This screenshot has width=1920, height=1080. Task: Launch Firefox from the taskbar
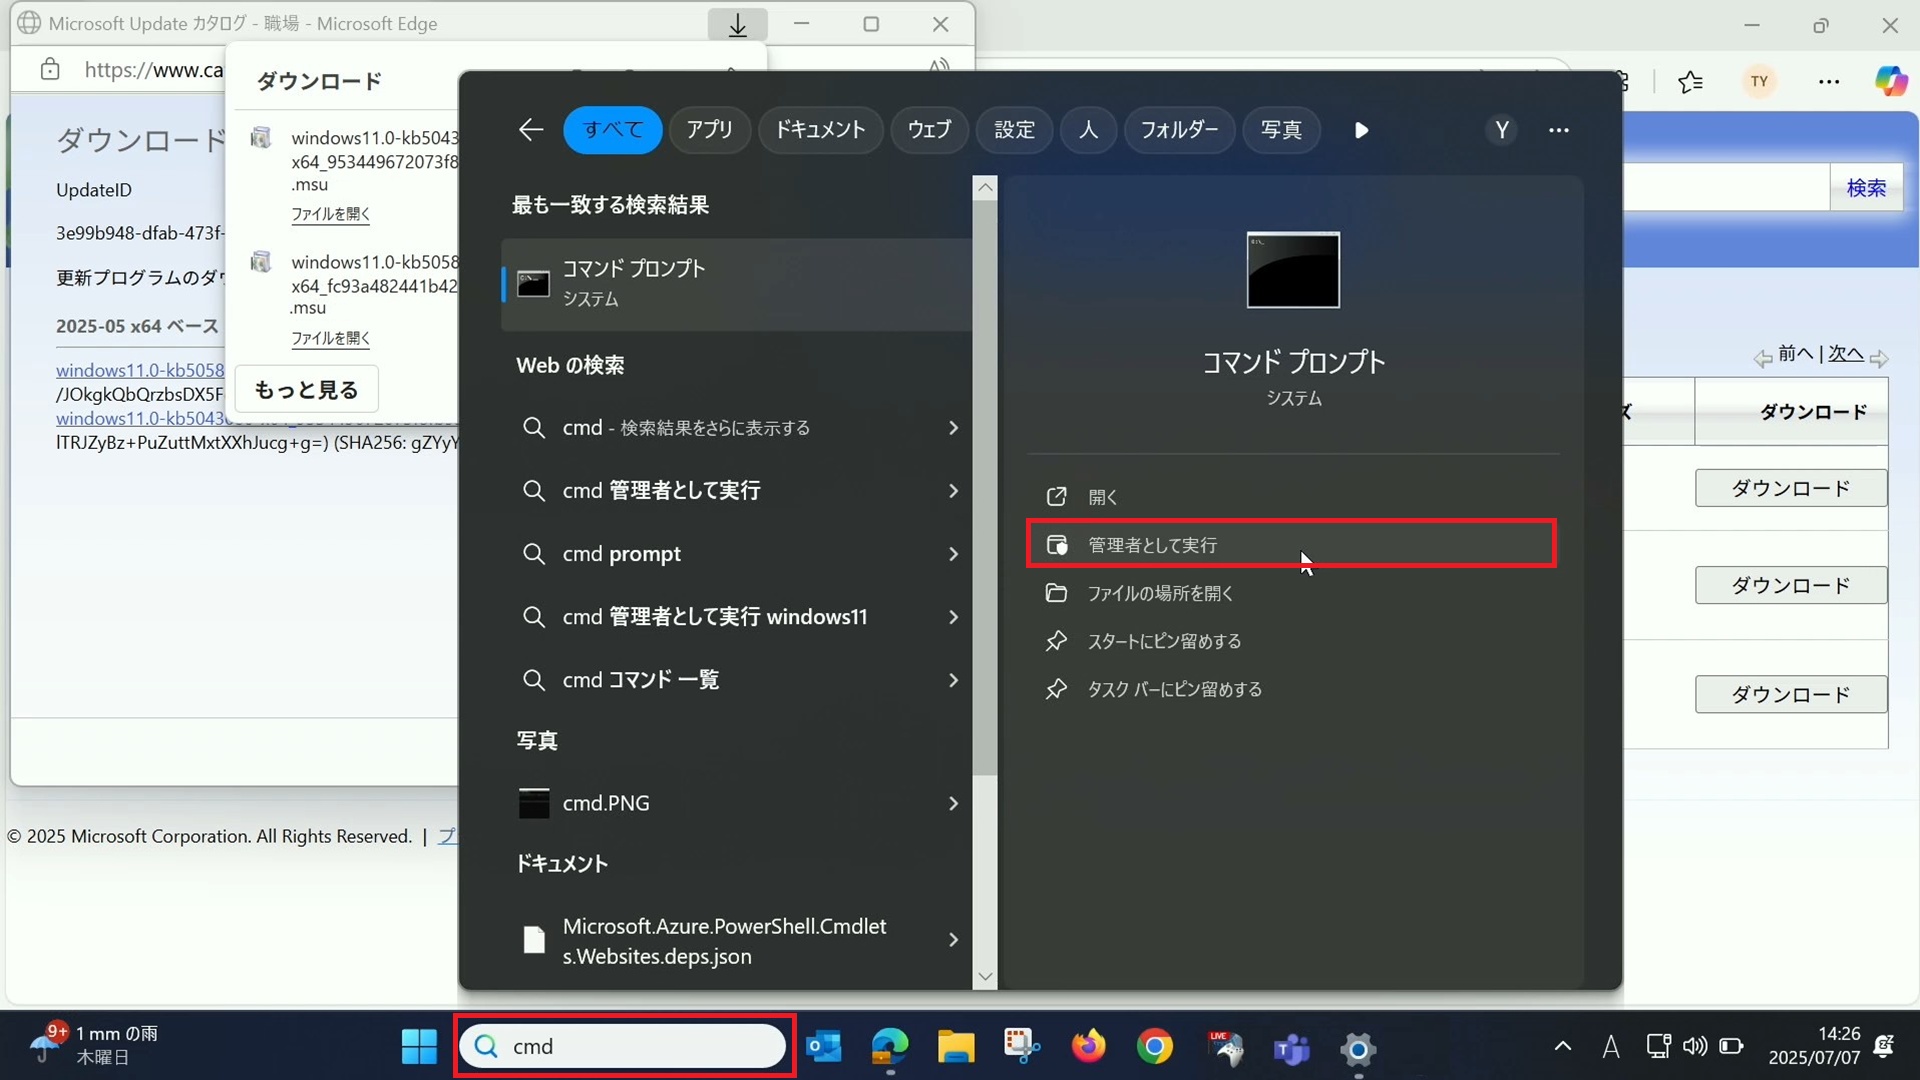1088,1047
